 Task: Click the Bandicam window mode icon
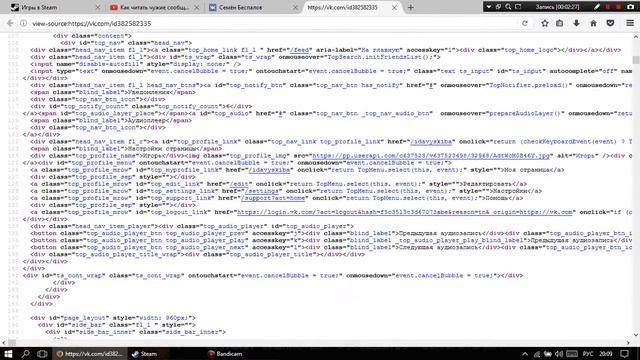click(x=498, y=7)
